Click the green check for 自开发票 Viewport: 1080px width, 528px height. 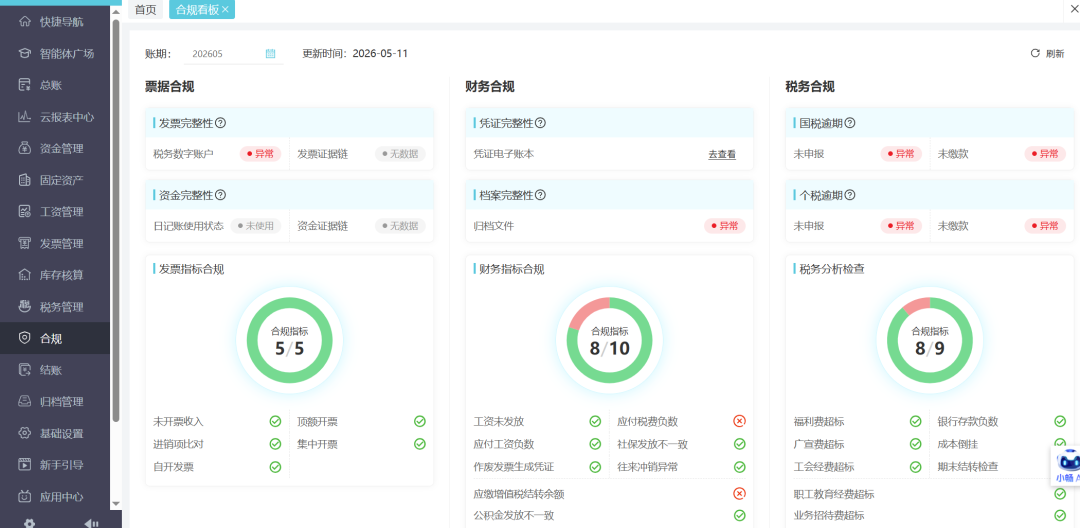[275, 467]
